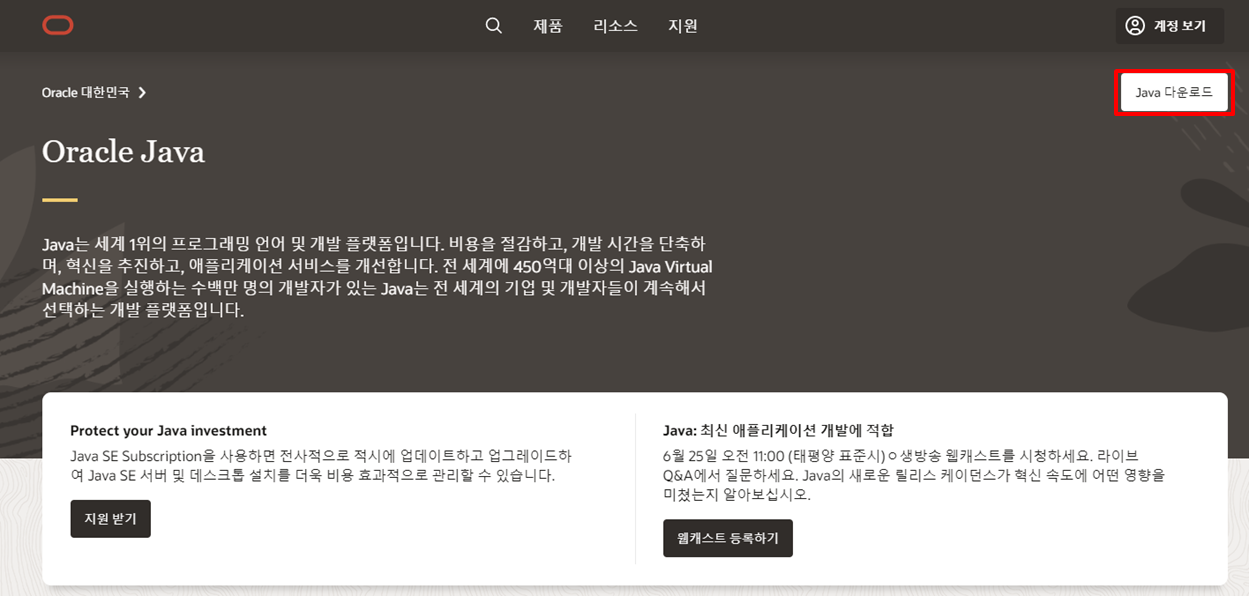The height and width of the screenshot is (596, 1249).
Task: Click the 지원 받기 button
Action: (x=110, y=519)
